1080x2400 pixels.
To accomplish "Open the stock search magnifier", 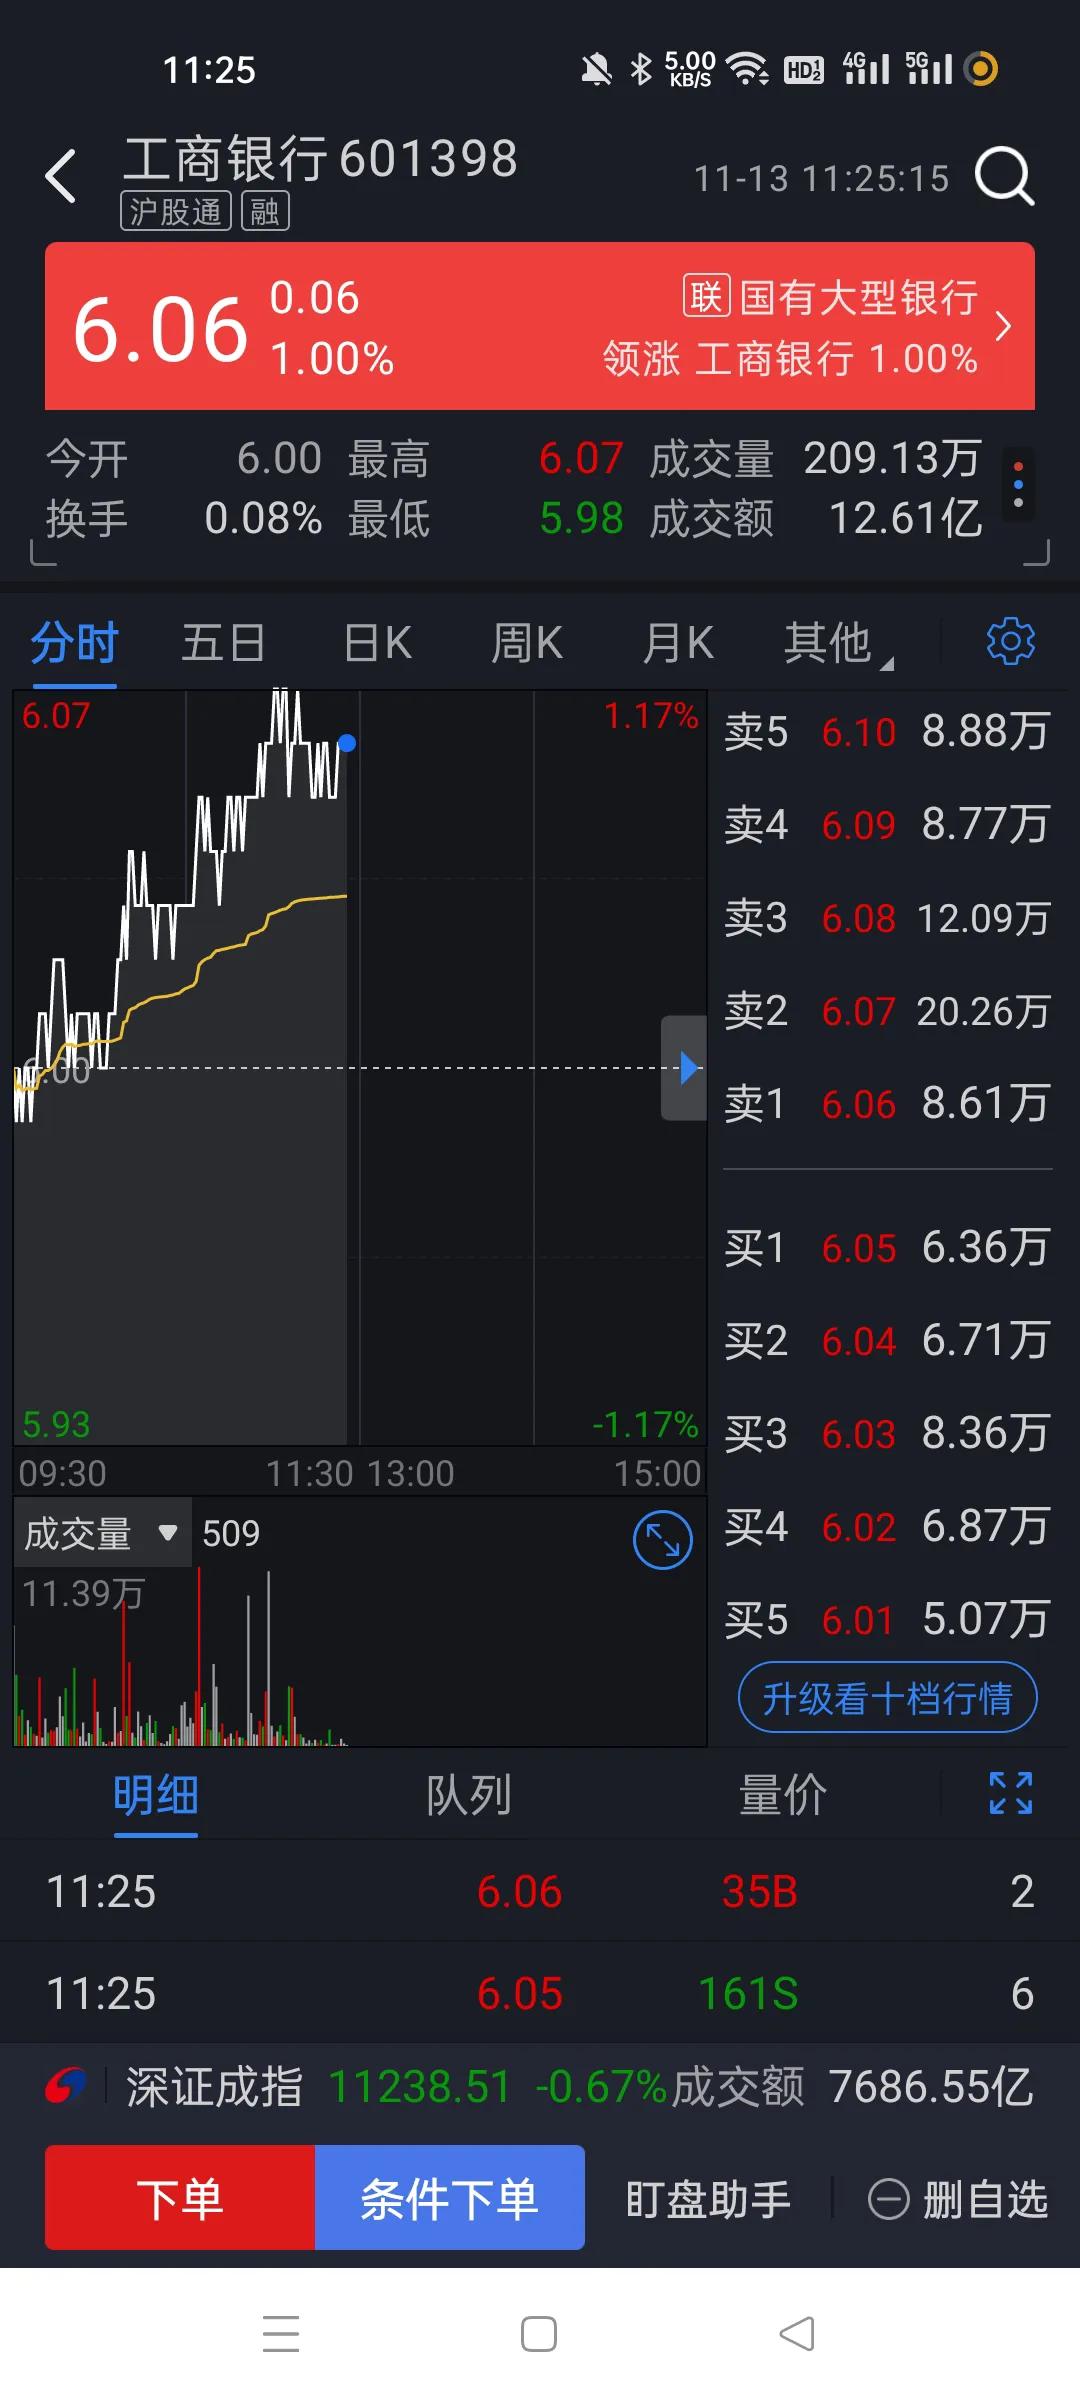I will pyautogui.click(x=1004, y=177).
